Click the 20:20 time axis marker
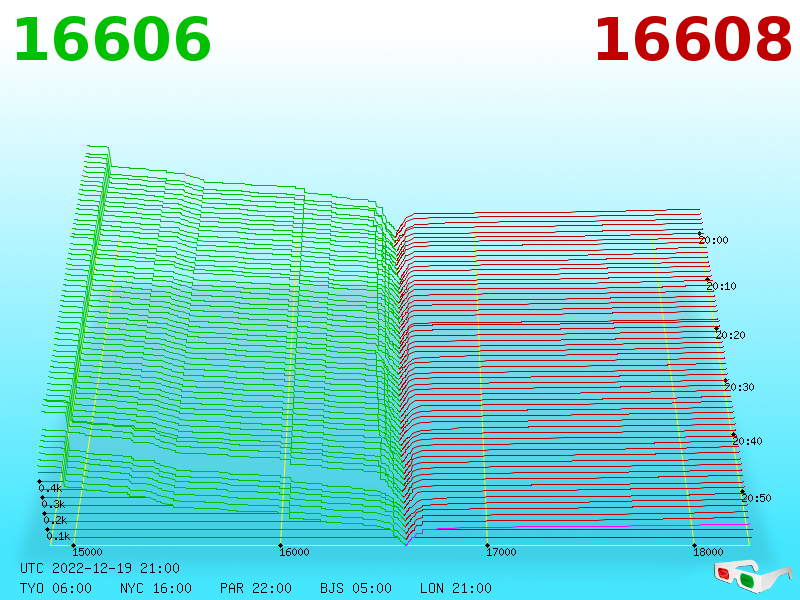Image resolution: width=800 pixels, height=600 pixels. coord(731,335)
